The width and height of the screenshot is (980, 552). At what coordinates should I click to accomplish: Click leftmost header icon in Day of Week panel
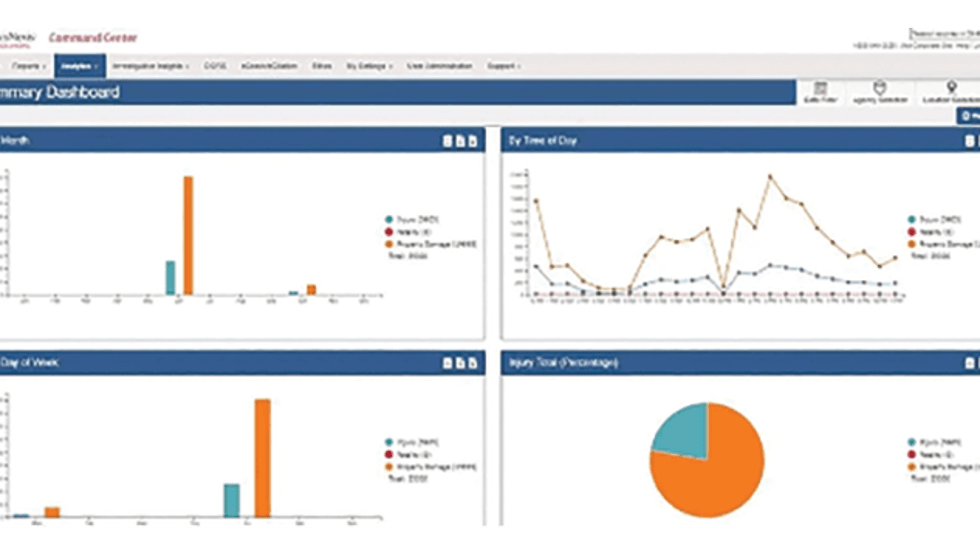pos(447,363)
